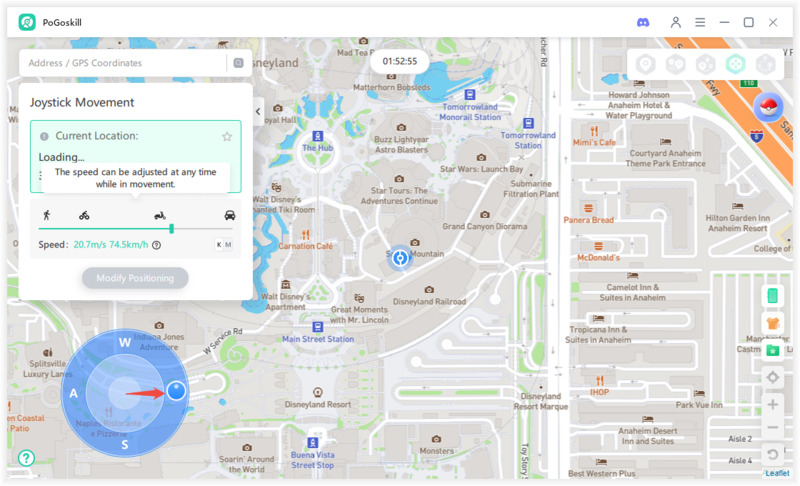Open the green favorites folder icon
The image size is (800, 486).
coord(772,349)
